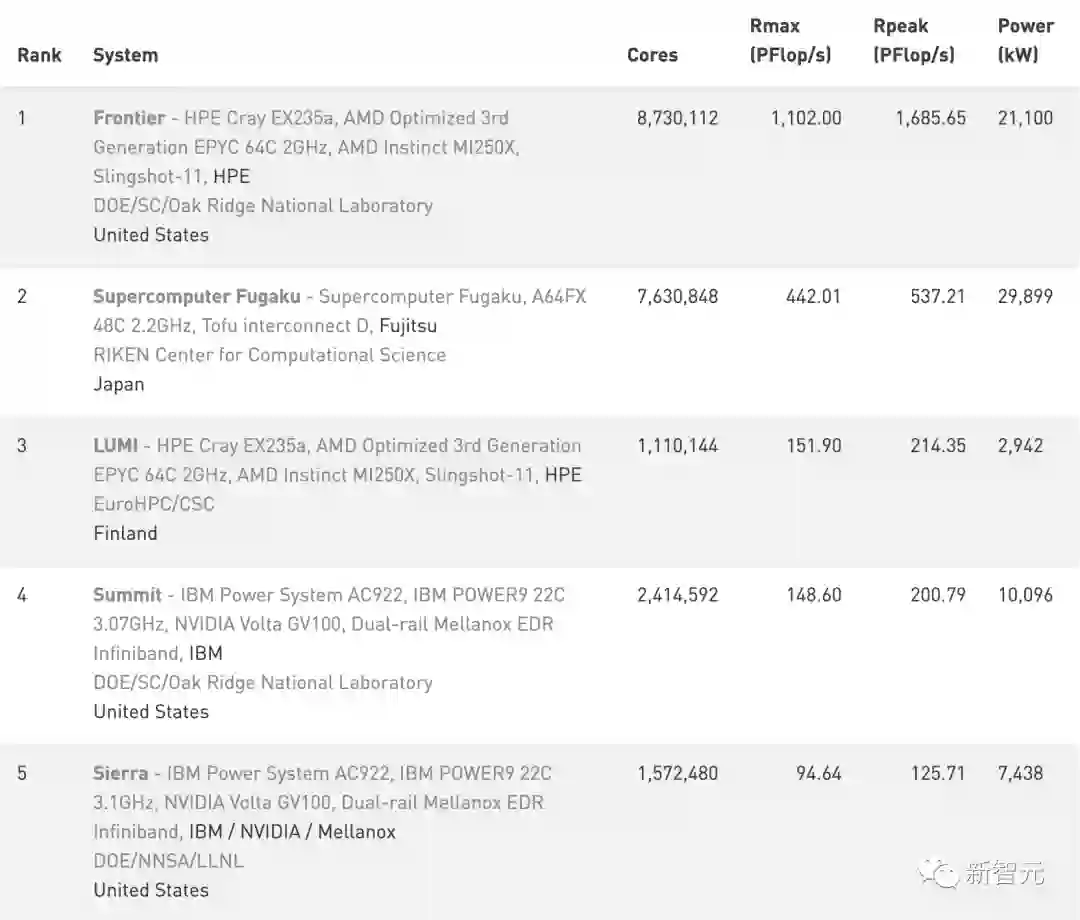The height and width of the screenshot is (920, 1080).
Task: Click the 新智元 watermark text
Action: click(x=1005, y=873)
